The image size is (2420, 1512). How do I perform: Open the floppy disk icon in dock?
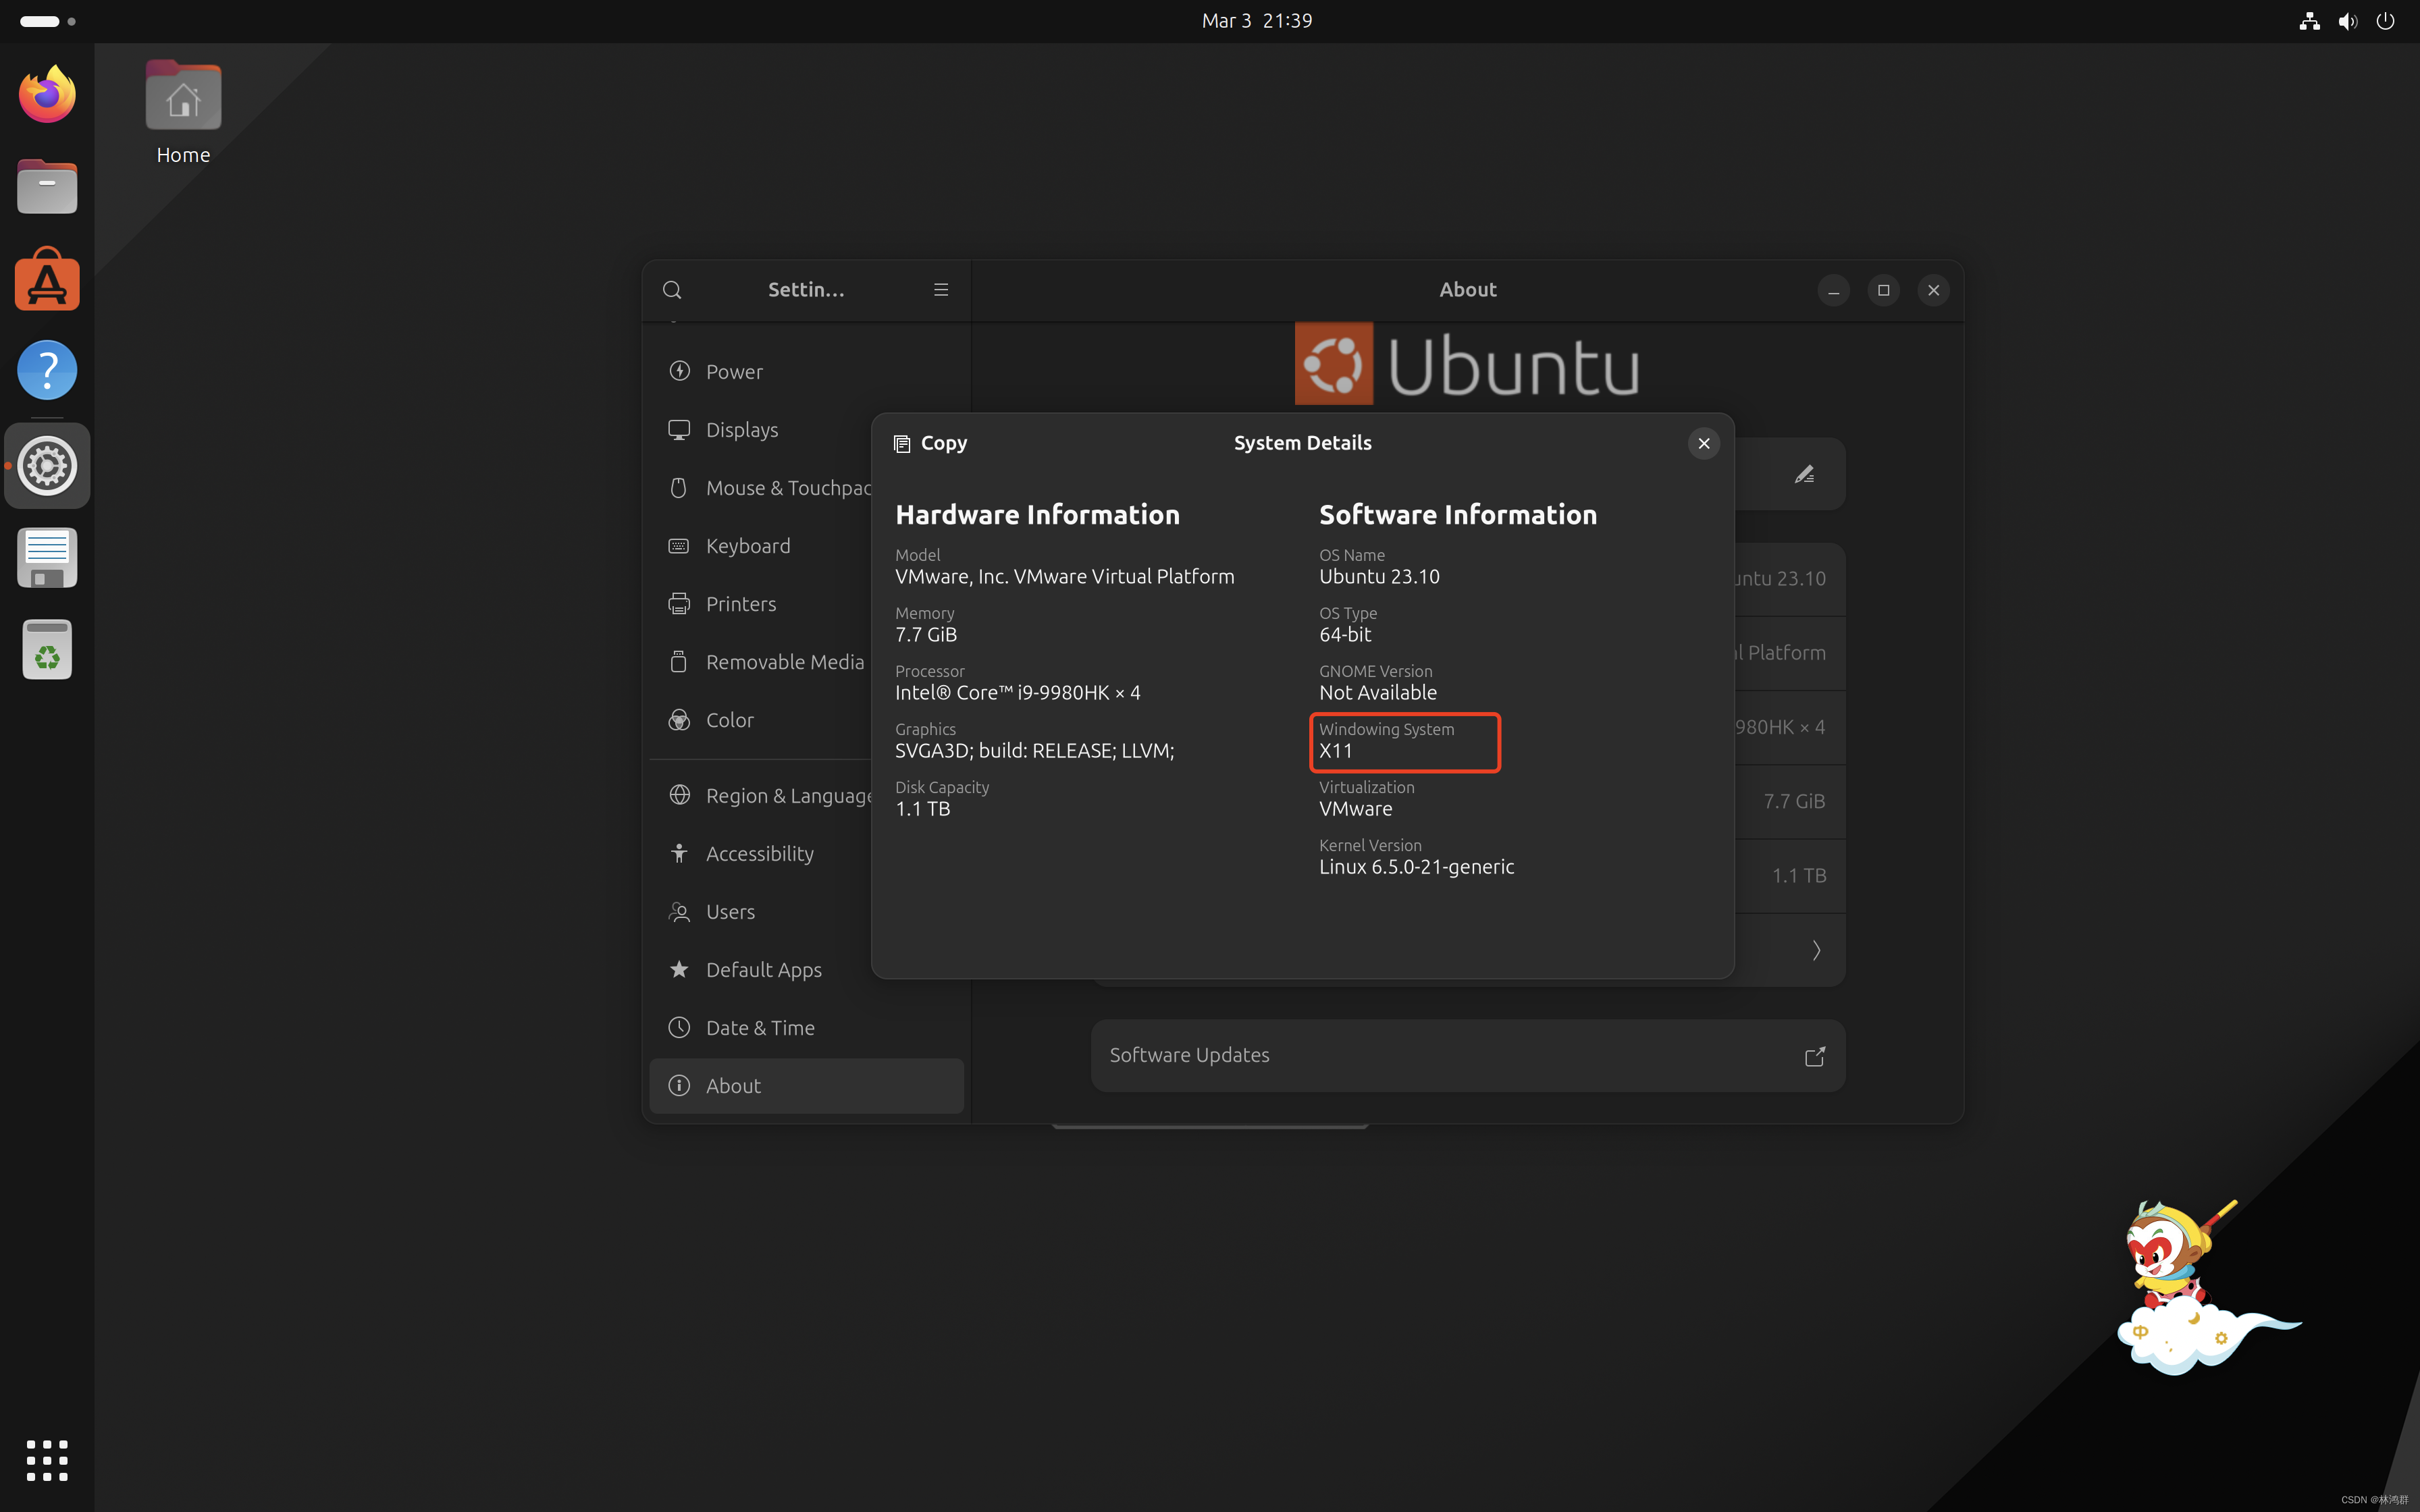point(47,557)
